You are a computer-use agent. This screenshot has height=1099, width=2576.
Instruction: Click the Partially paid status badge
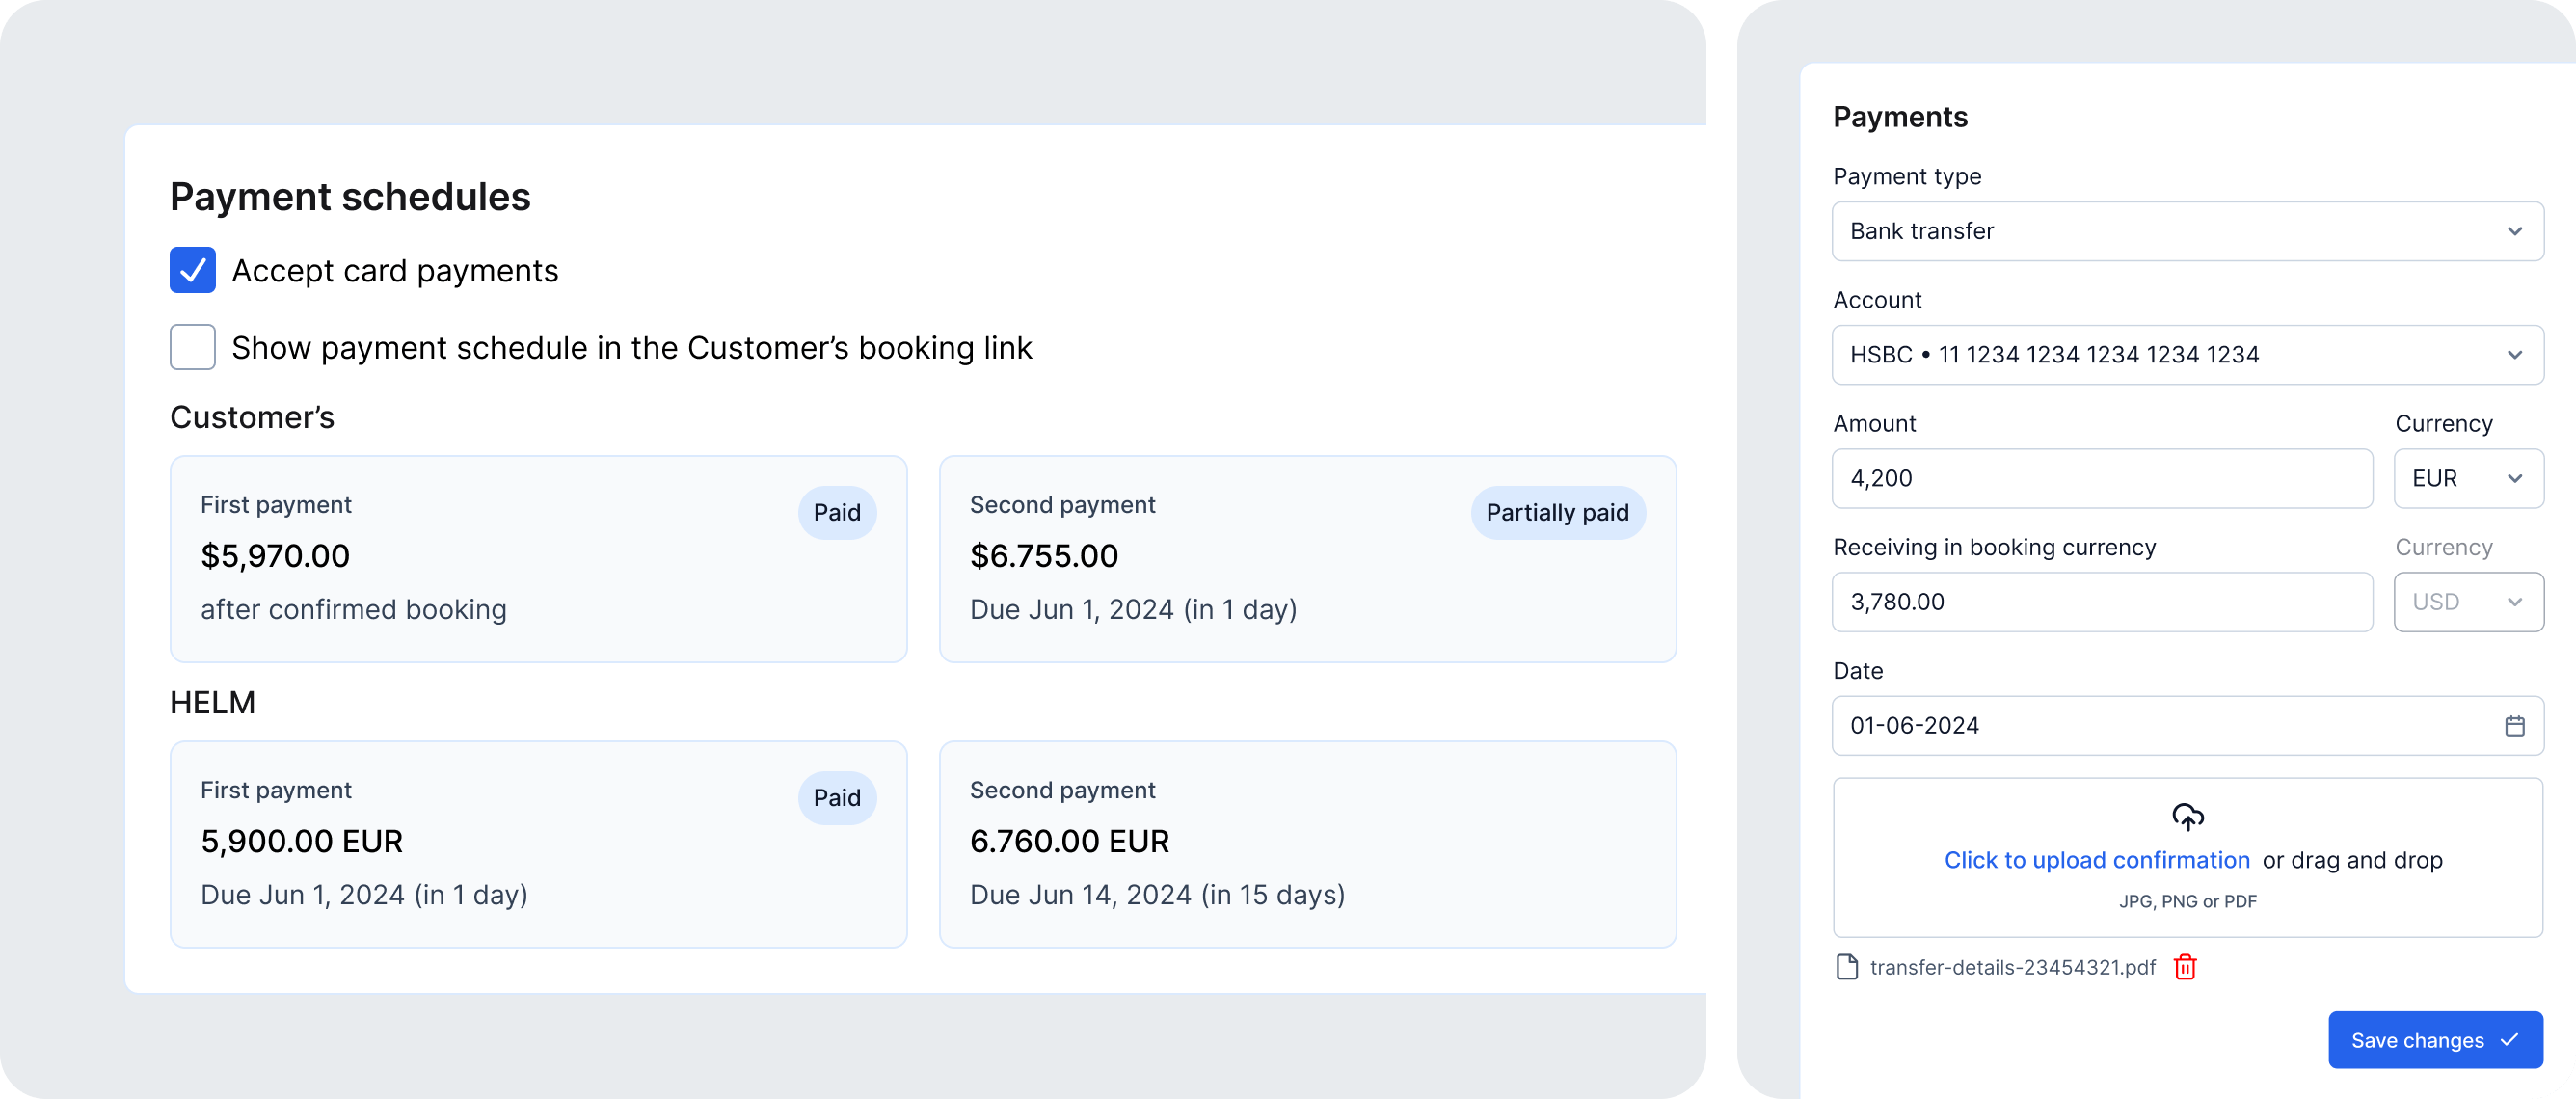pyautogui.click(x=1557, y=513)
